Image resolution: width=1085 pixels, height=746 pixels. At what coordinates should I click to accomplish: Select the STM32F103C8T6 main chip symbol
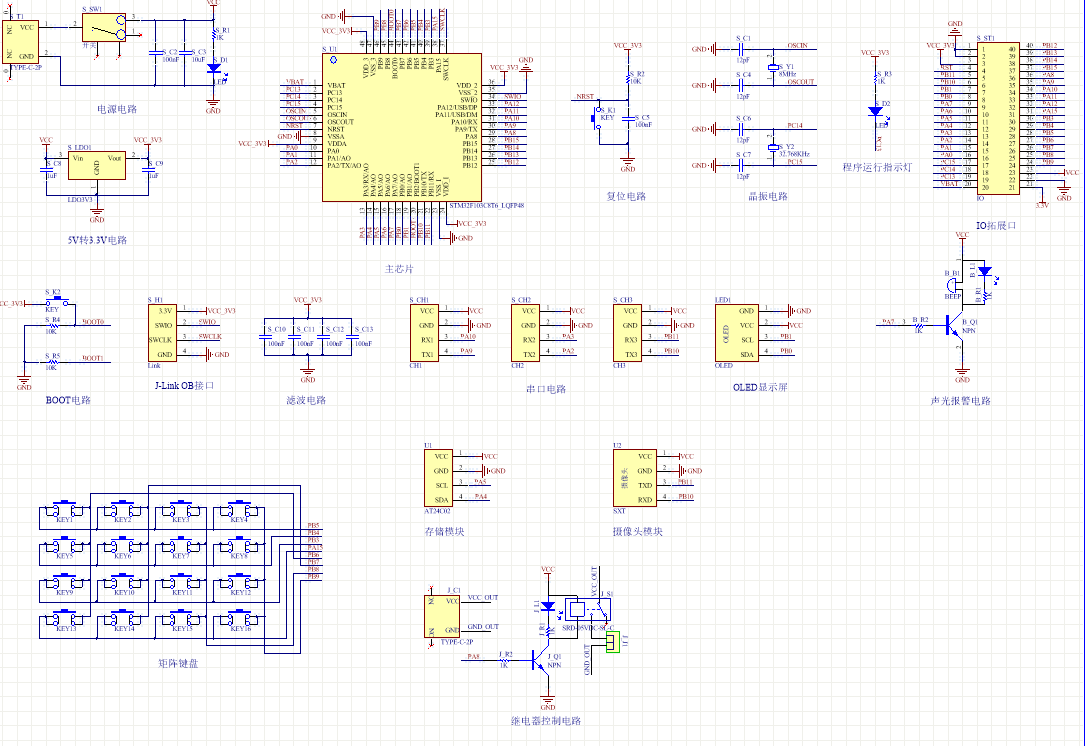[x=402, y=127]
